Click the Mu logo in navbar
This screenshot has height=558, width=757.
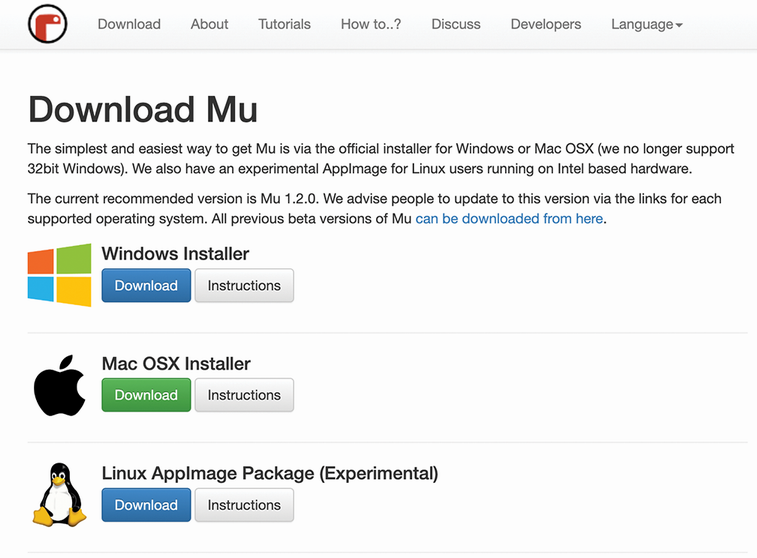point(47,24)
